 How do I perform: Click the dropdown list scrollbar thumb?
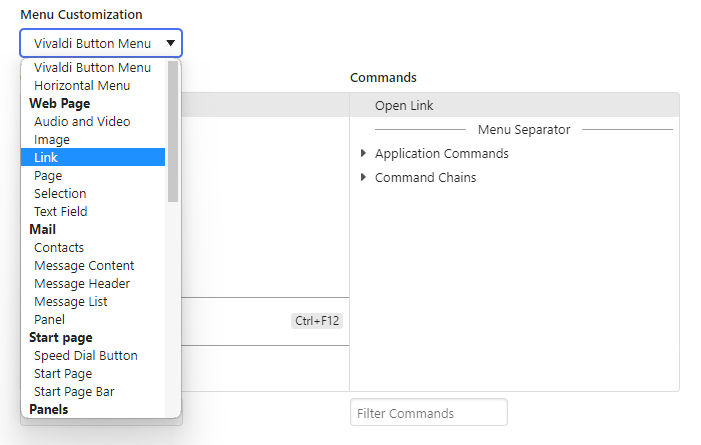(173, 131)
